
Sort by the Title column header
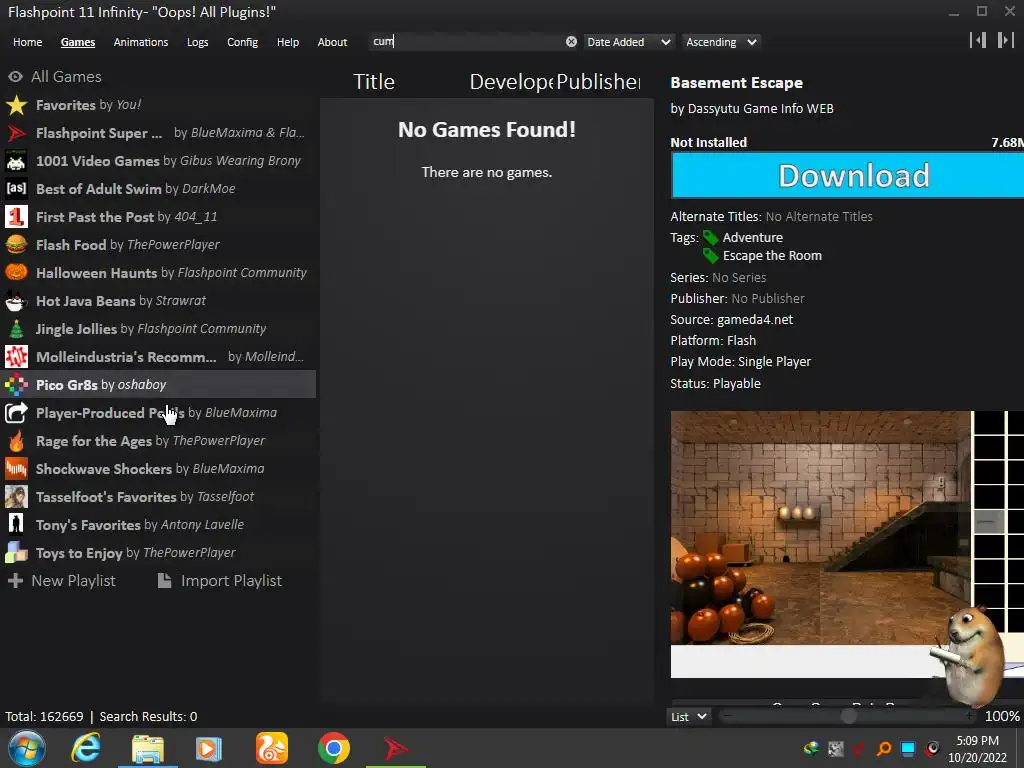(374, 82)
